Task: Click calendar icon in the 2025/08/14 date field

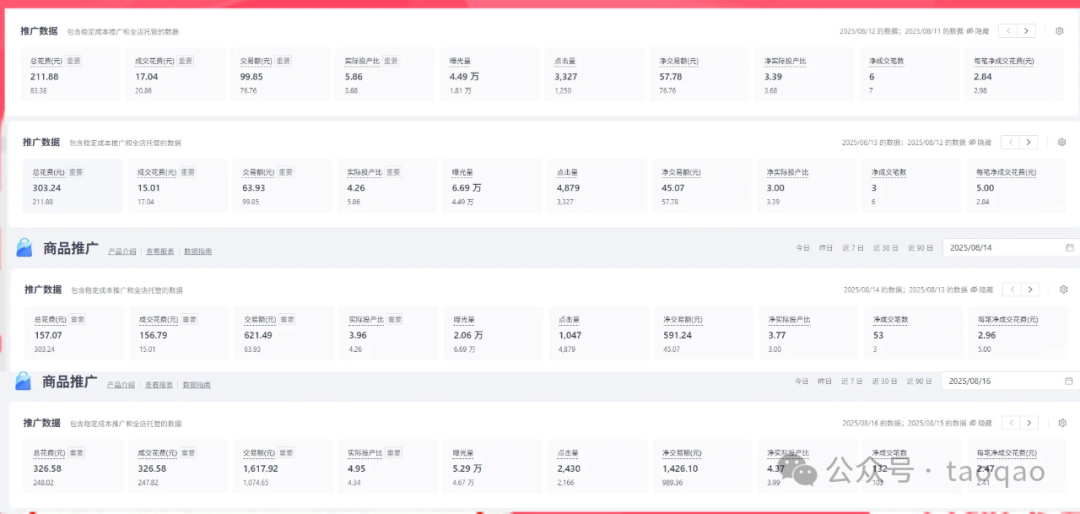Action: click(1069, 247)
